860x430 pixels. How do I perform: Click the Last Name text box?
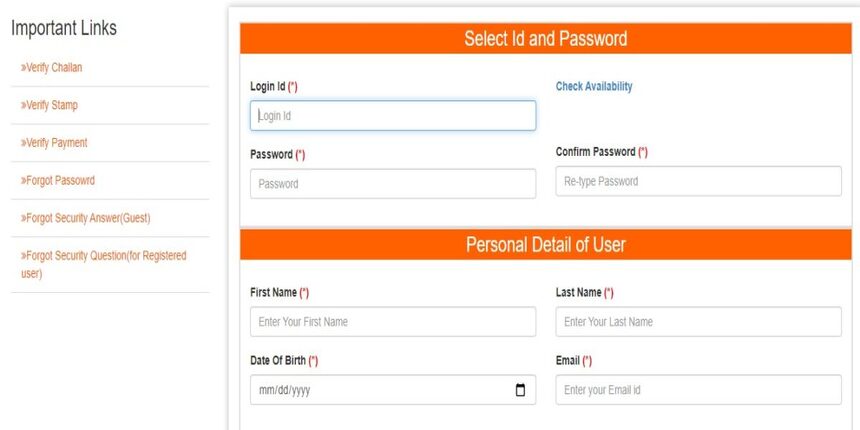(x=698, y=321)
